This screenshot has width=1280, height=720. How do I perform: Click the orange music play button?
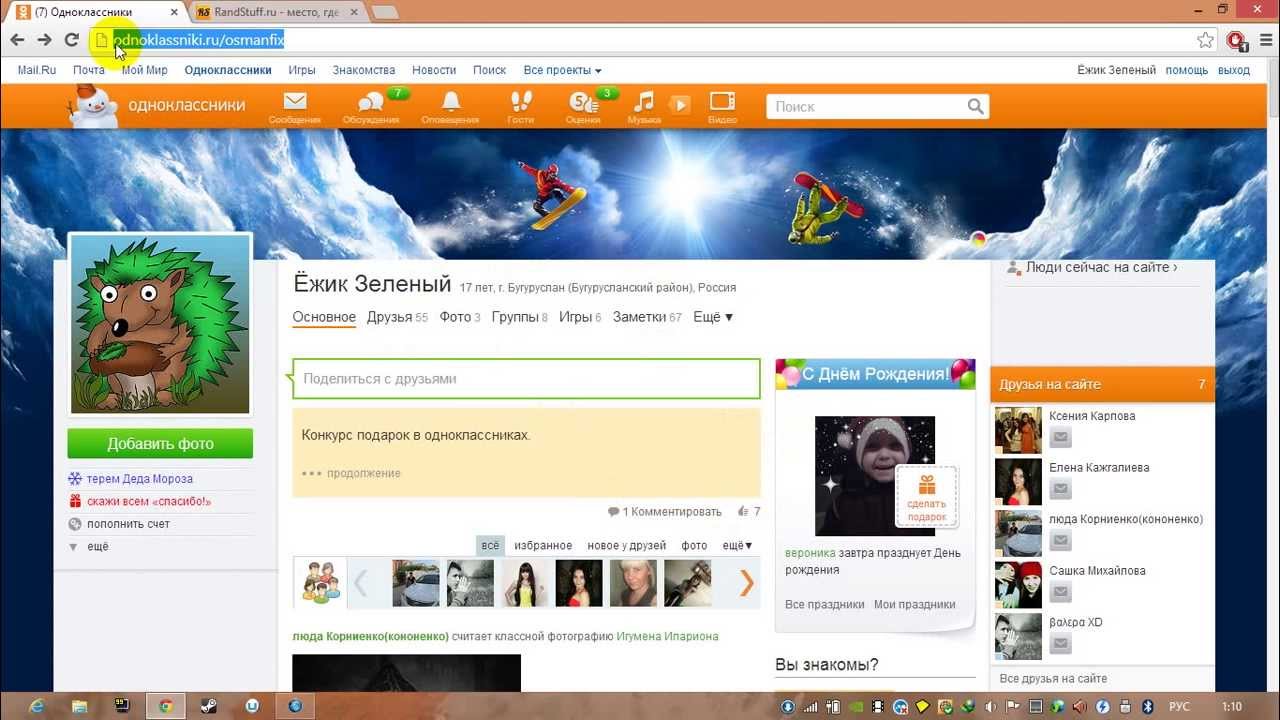coord(679,104)
